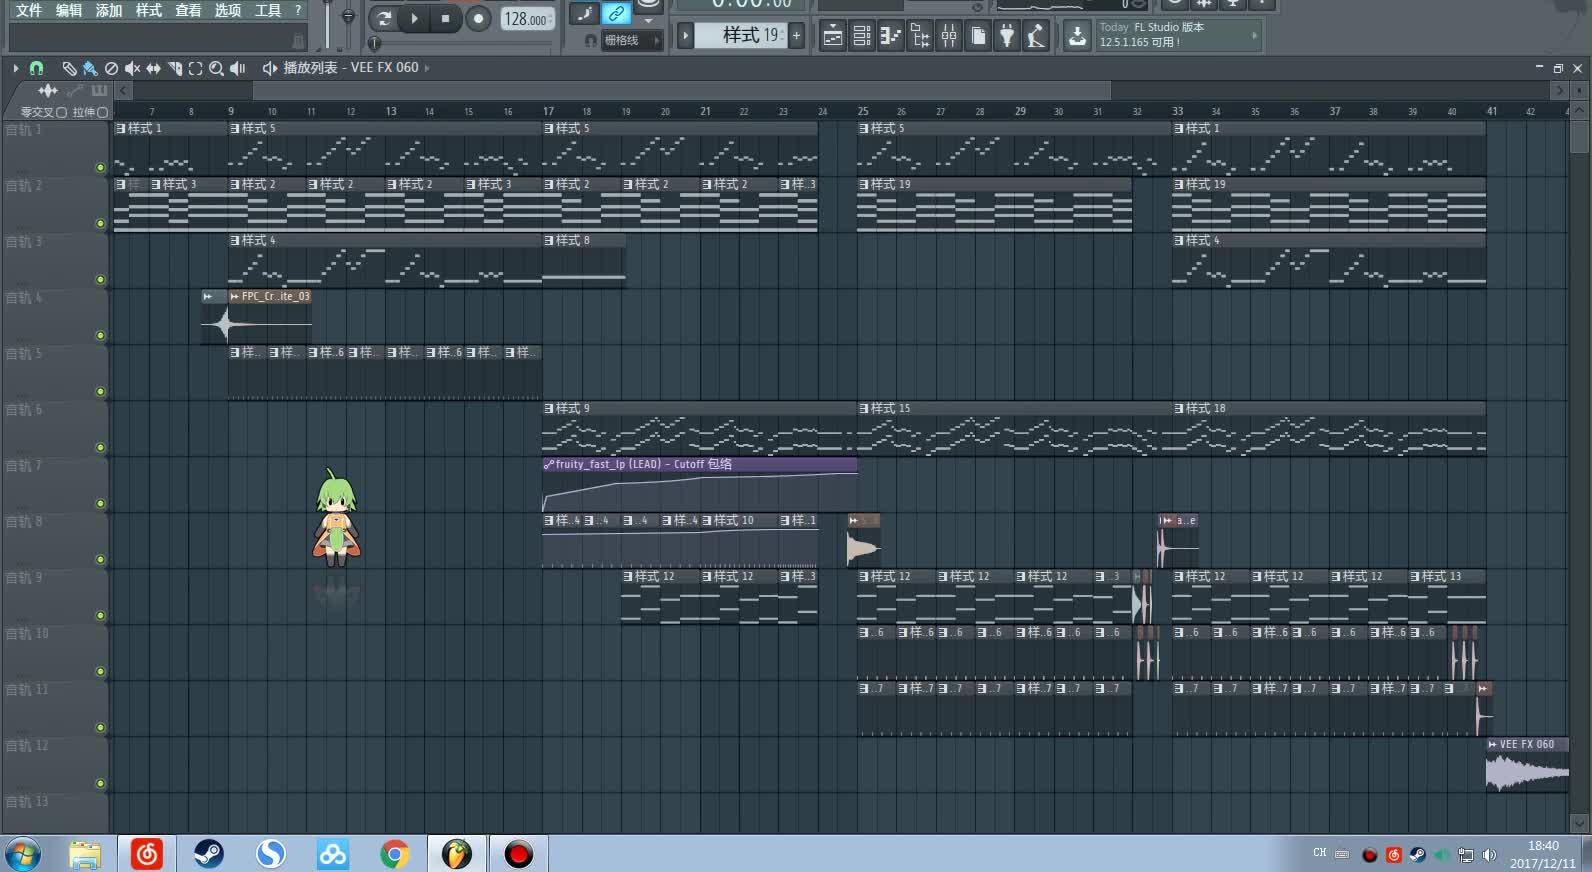Open the project info page icon
The width and height of the screenshot is (1592, 872).
978,38
